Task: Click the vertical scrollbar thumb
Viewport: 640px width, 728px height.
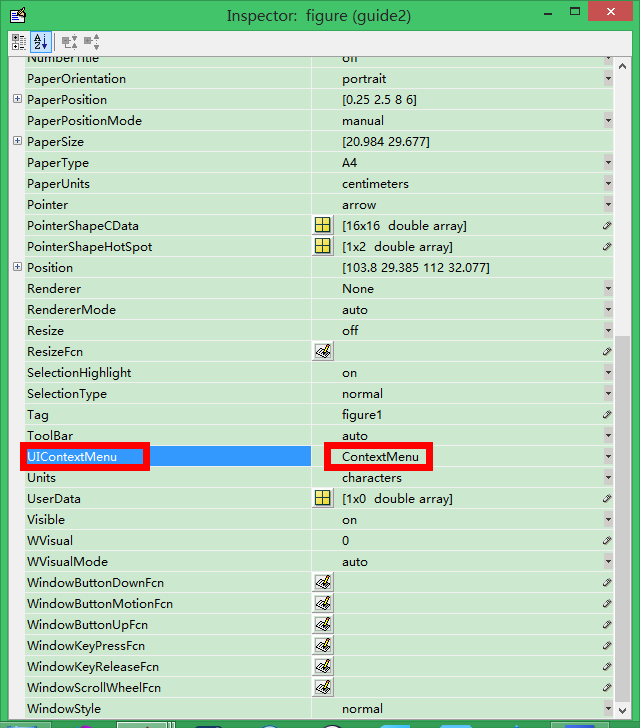Action: click(x=623, y=519)
